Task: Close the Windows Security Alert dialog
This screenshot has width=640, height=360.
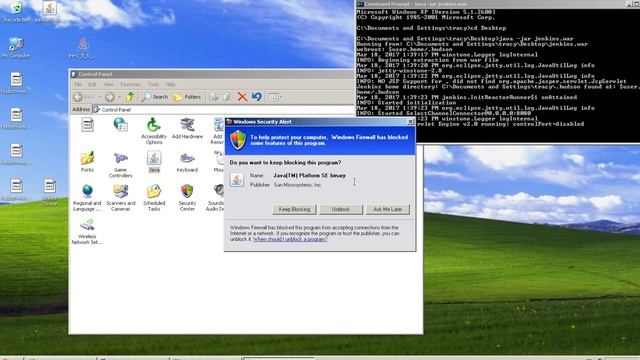Action: coord(411,122)
